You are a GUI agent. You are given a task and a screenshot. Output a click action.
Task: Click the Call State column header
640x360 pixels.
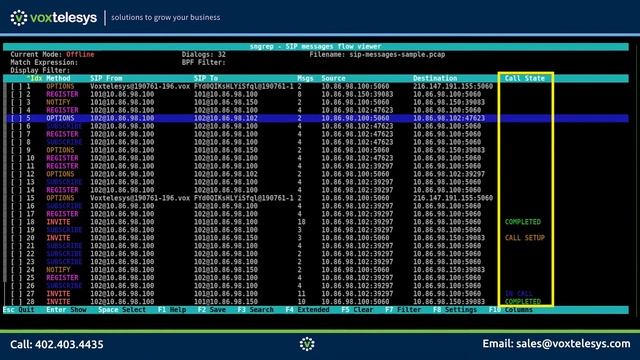click(x=524, y=78)
